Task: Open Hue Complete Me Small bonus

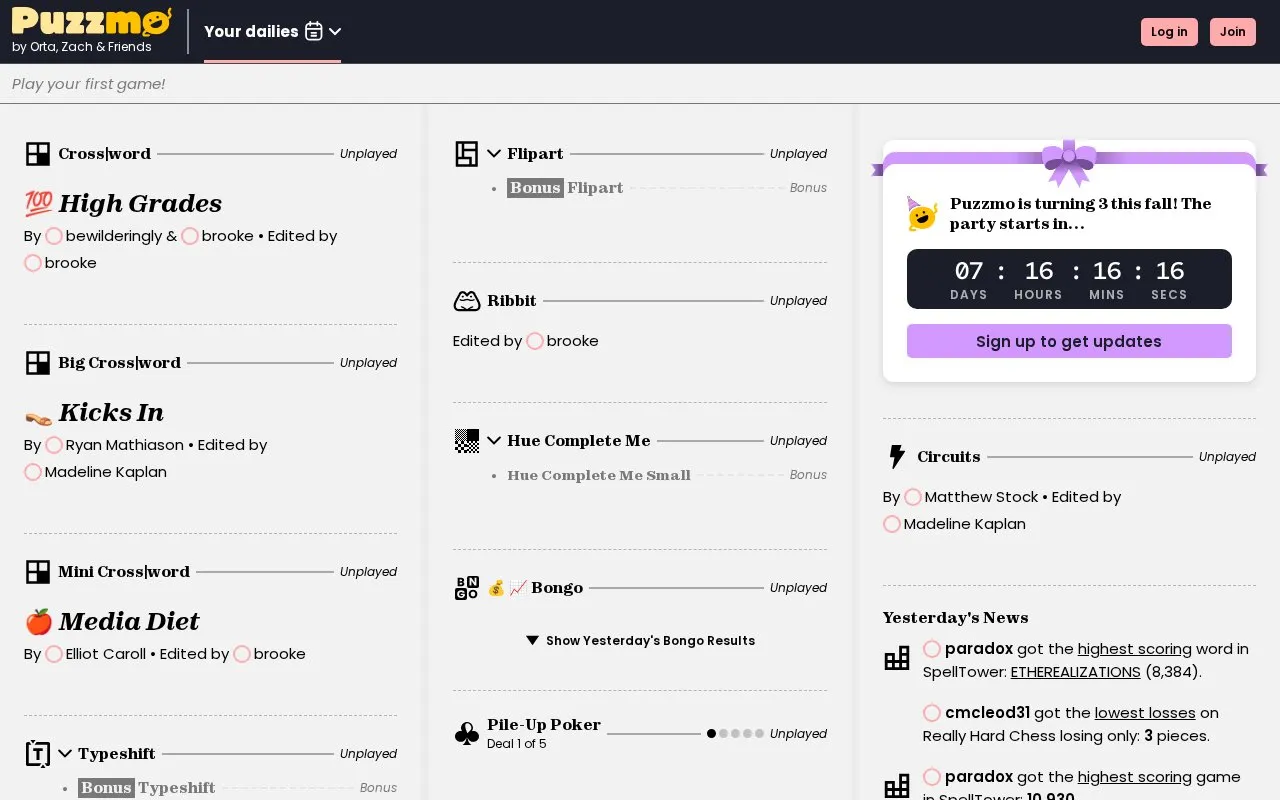Action: point(599,475)
